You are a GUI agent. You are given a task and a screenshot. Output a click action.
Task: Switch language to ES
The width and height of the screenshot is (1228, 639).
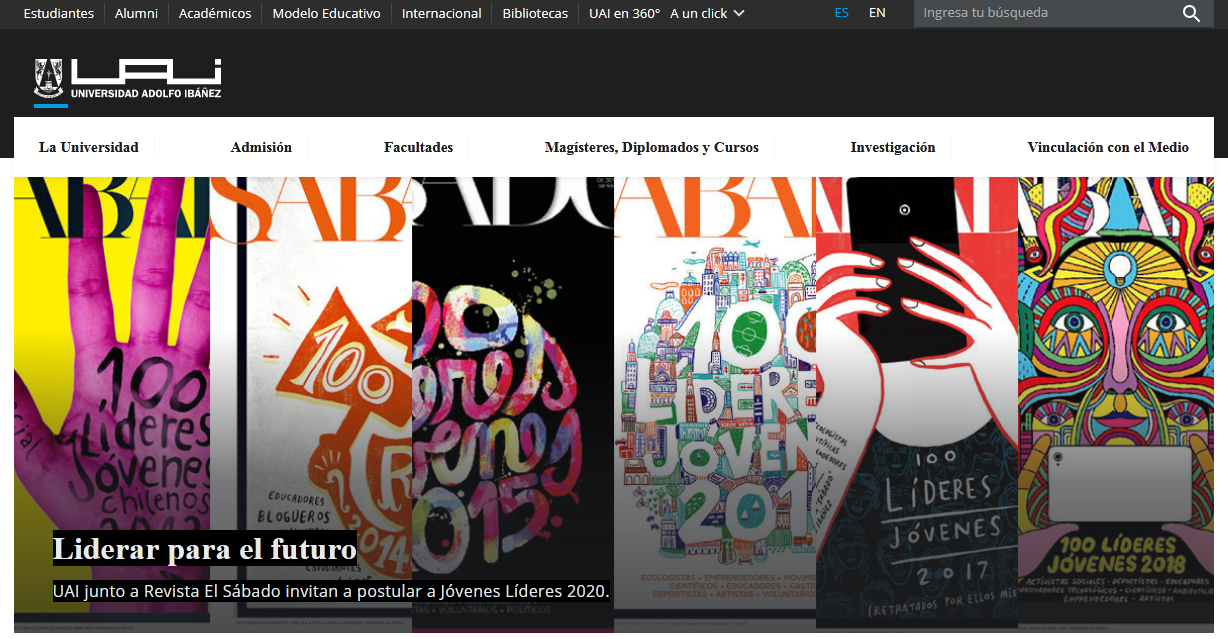pos(842,13)
